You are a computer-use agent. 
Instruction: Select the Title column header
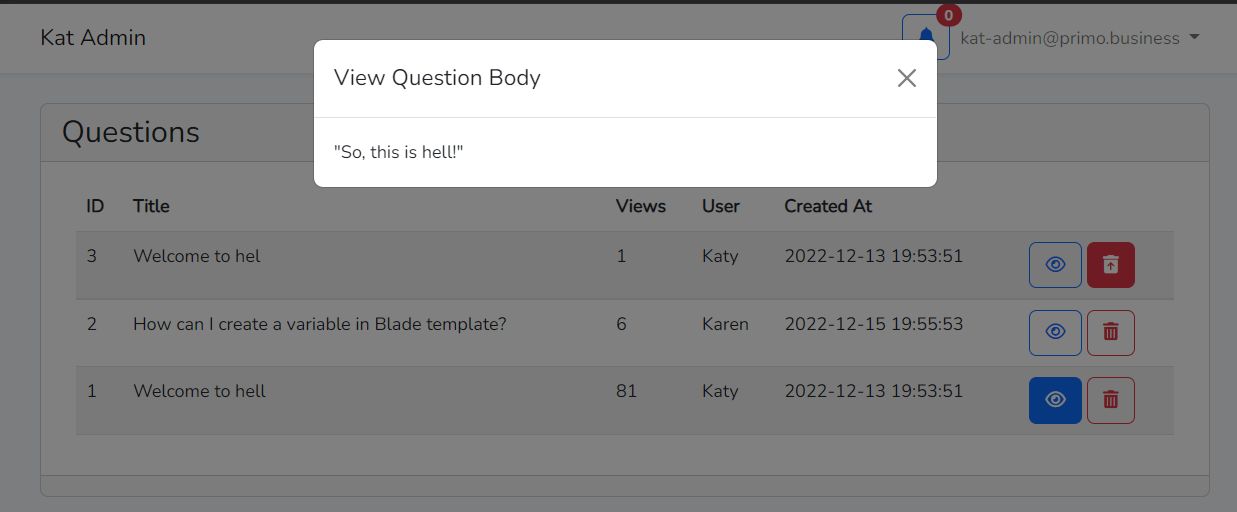(151, 206)
